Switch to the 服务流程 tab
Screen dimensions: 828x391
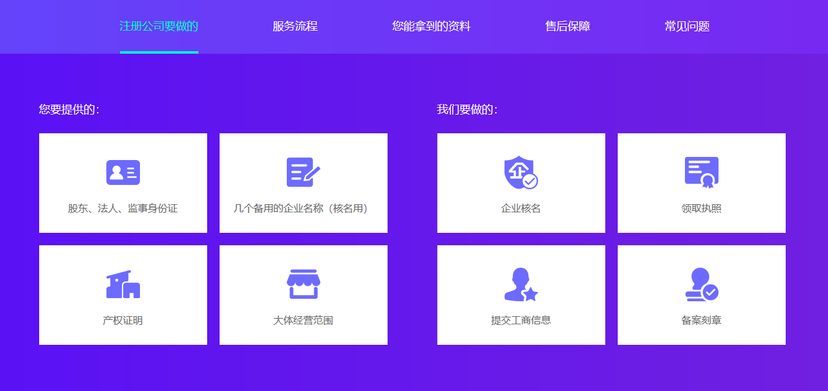click(295, 26)
